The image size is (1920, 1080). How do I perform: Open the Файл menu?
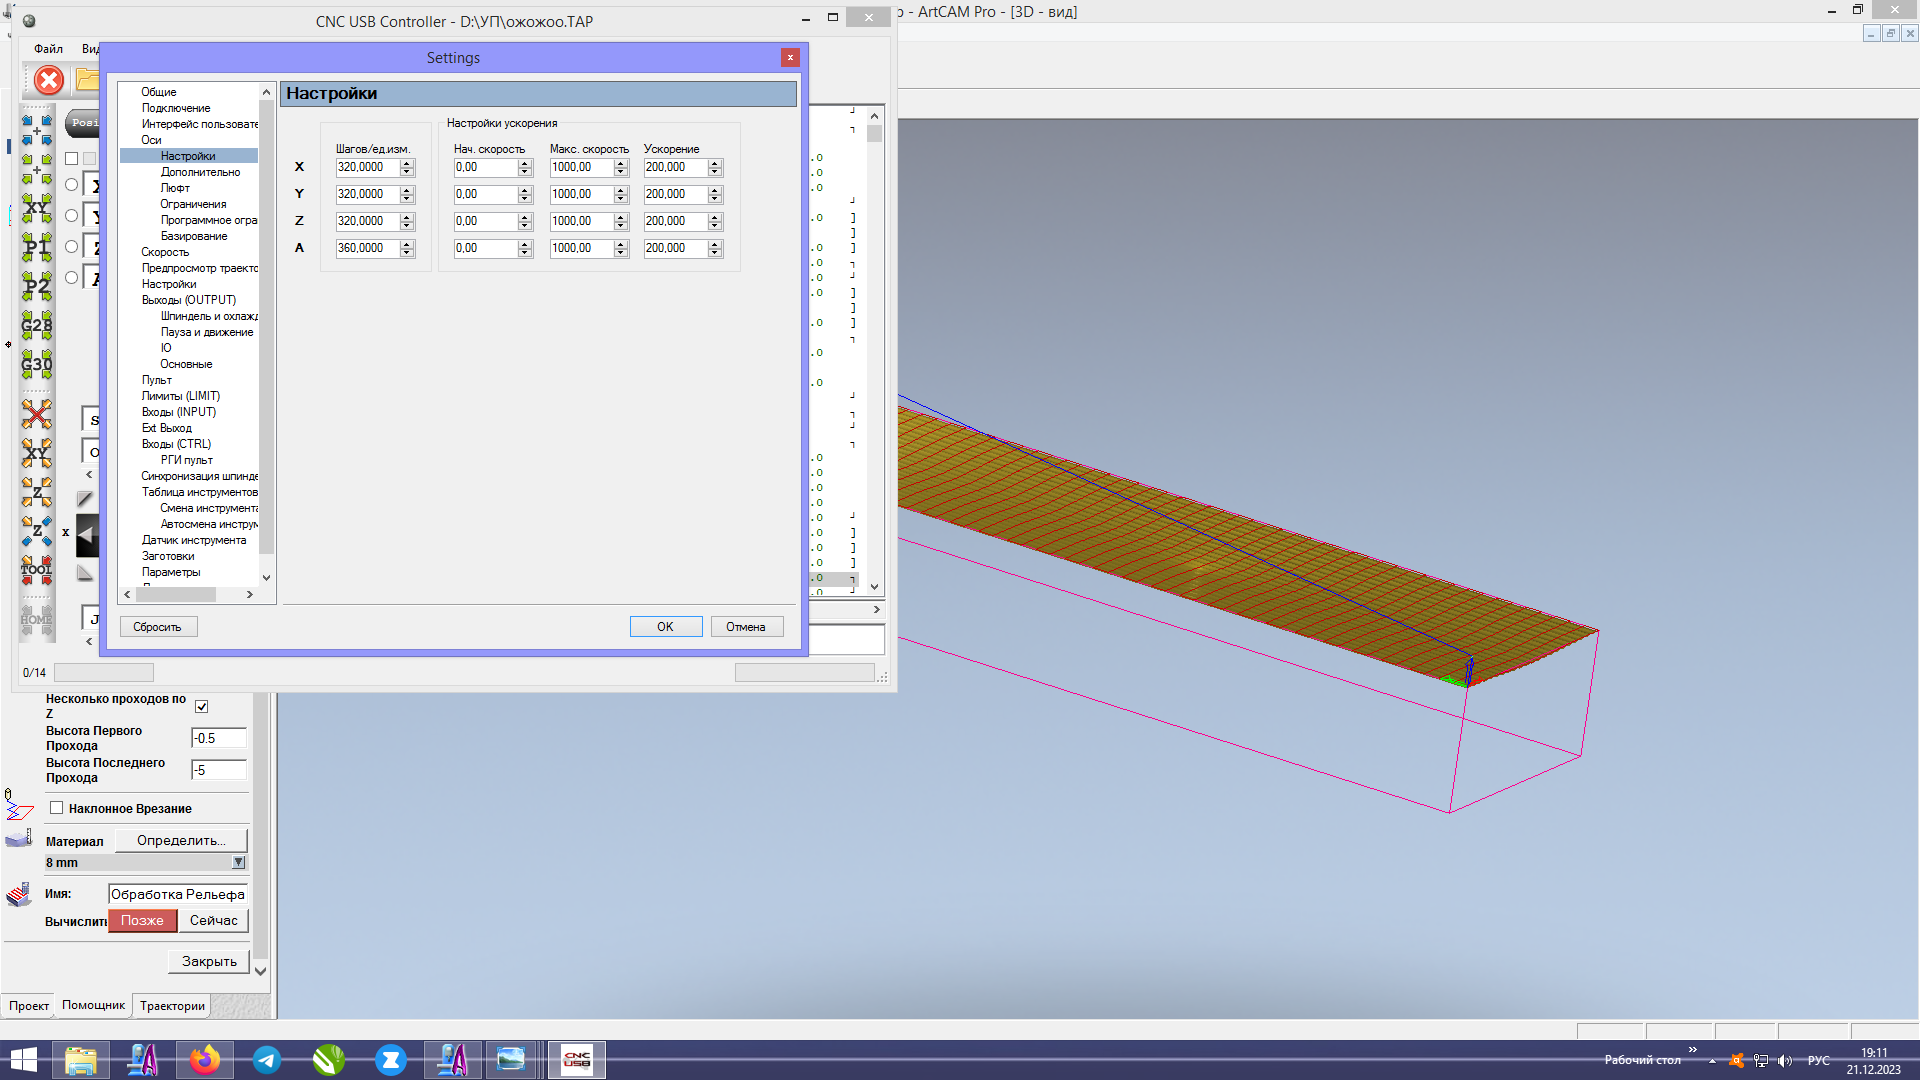pos(48,49)
